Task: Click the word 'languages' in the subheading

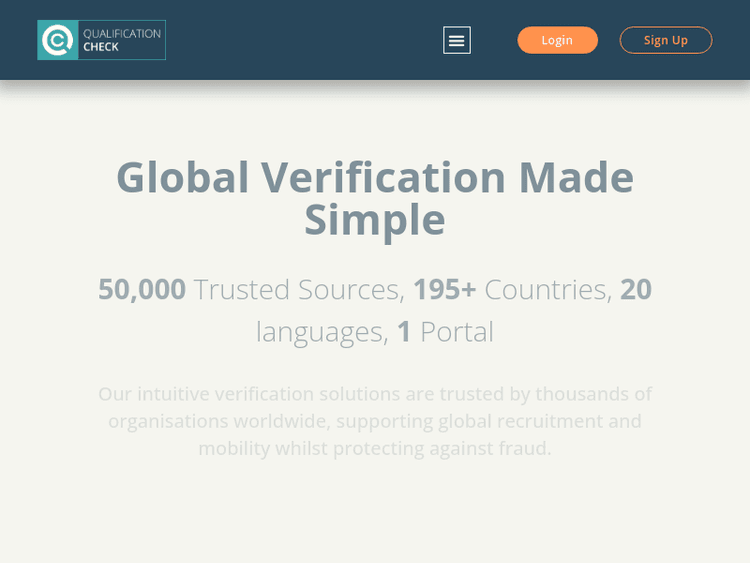Action: [x=320, y=331]
